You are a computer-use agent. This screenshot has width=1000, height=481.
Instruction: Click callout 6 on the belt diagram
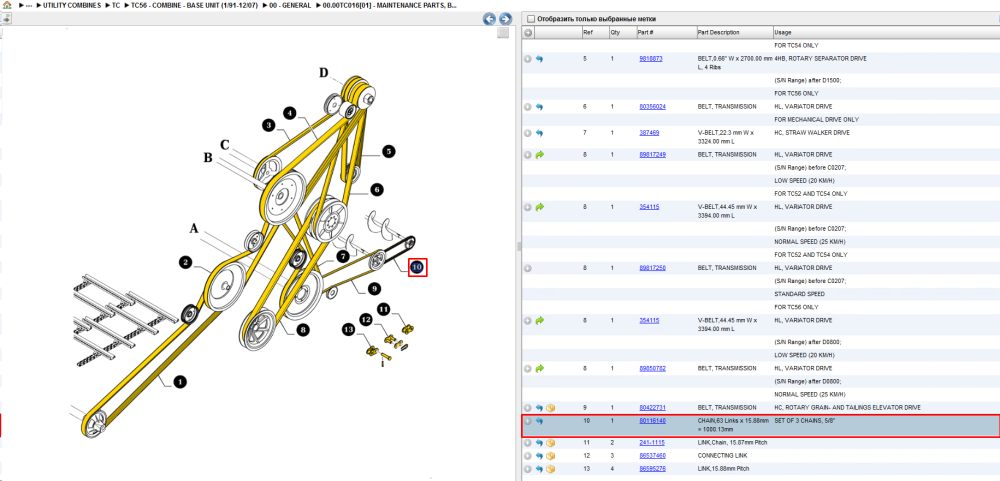pos(376,189)
